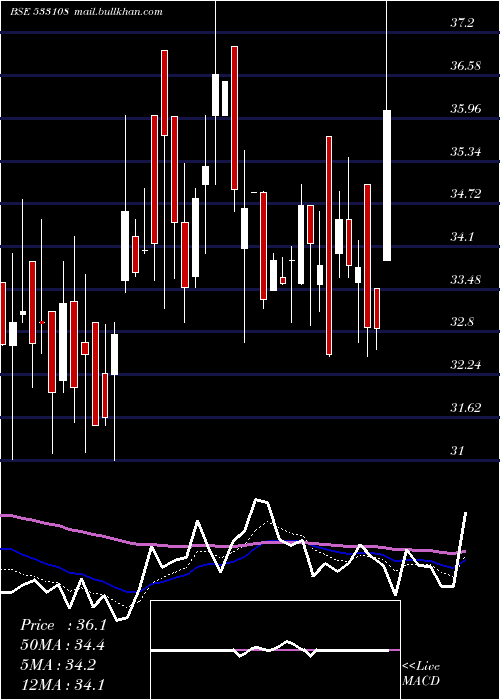
Task: Click the BSE 533108 symbol title
Action: tap(39, 12)
